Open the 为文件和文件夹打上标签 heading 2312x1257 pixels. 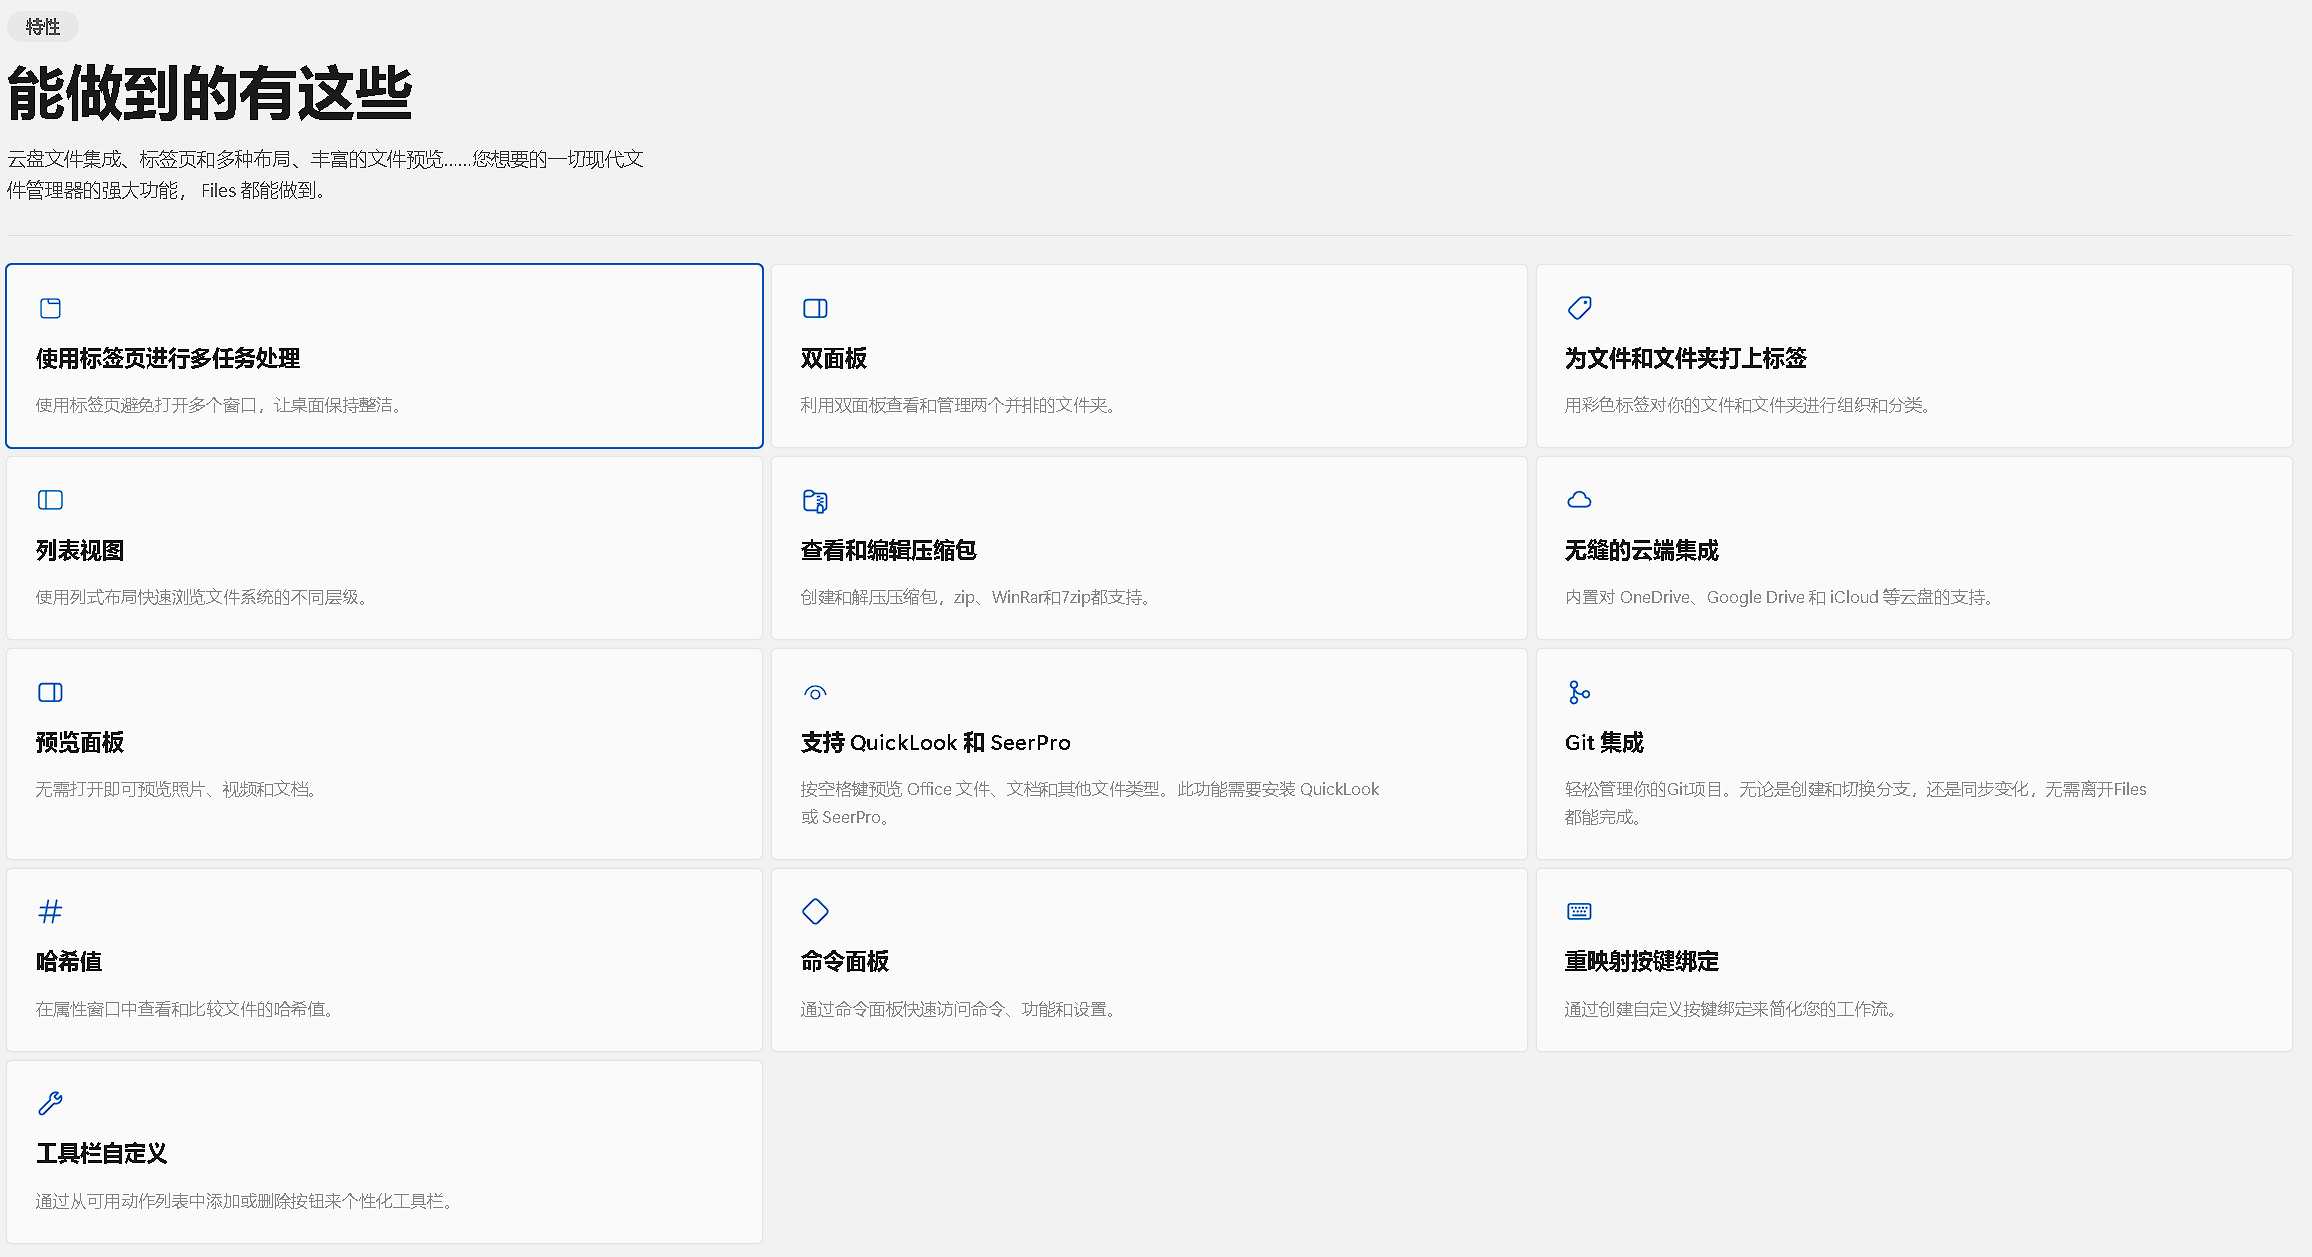pos(1686,358)
